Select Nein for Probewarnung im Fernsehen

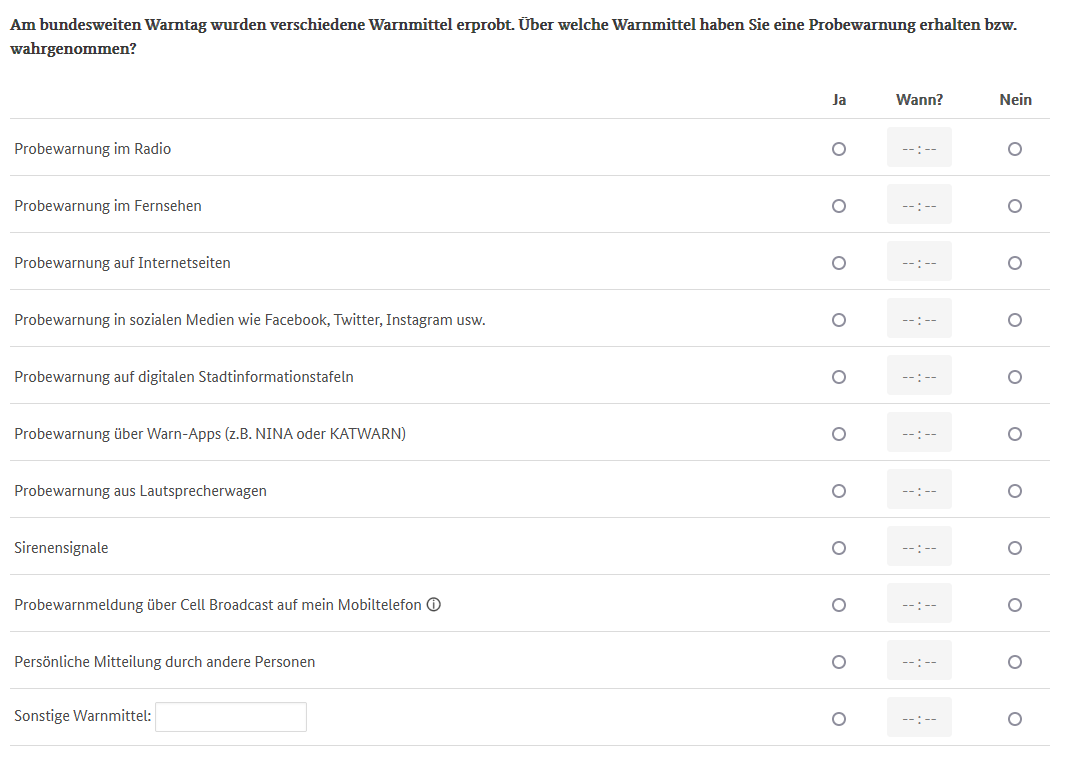(1015, 205)
